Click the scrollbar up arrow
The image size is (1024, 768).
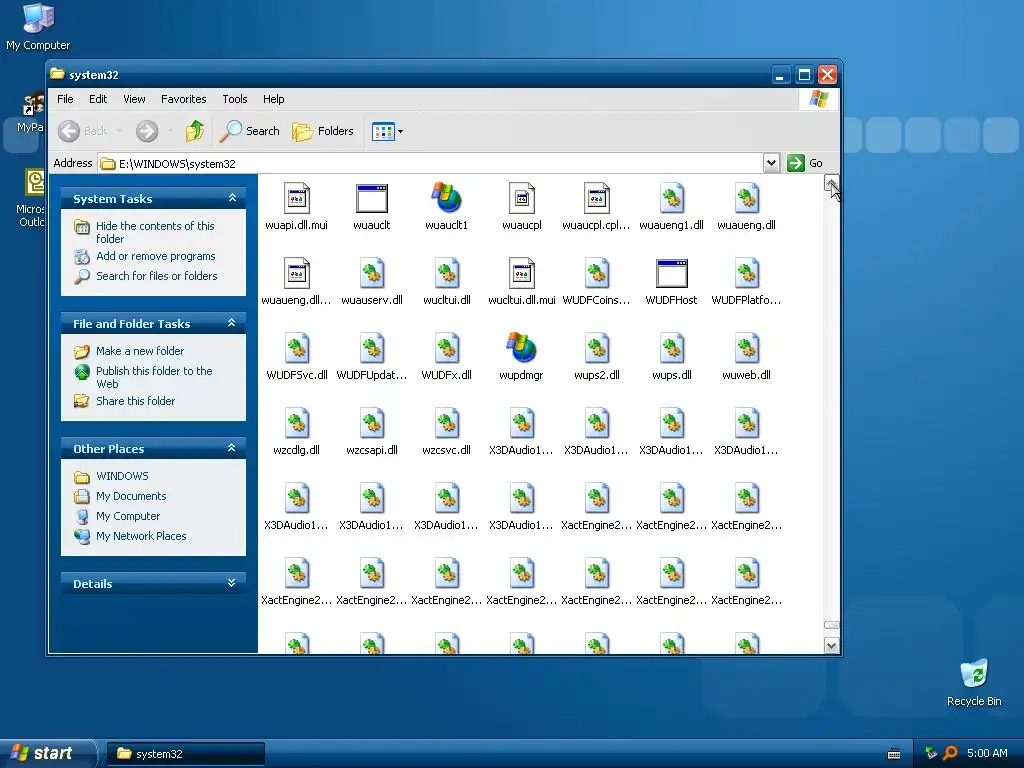831,182
